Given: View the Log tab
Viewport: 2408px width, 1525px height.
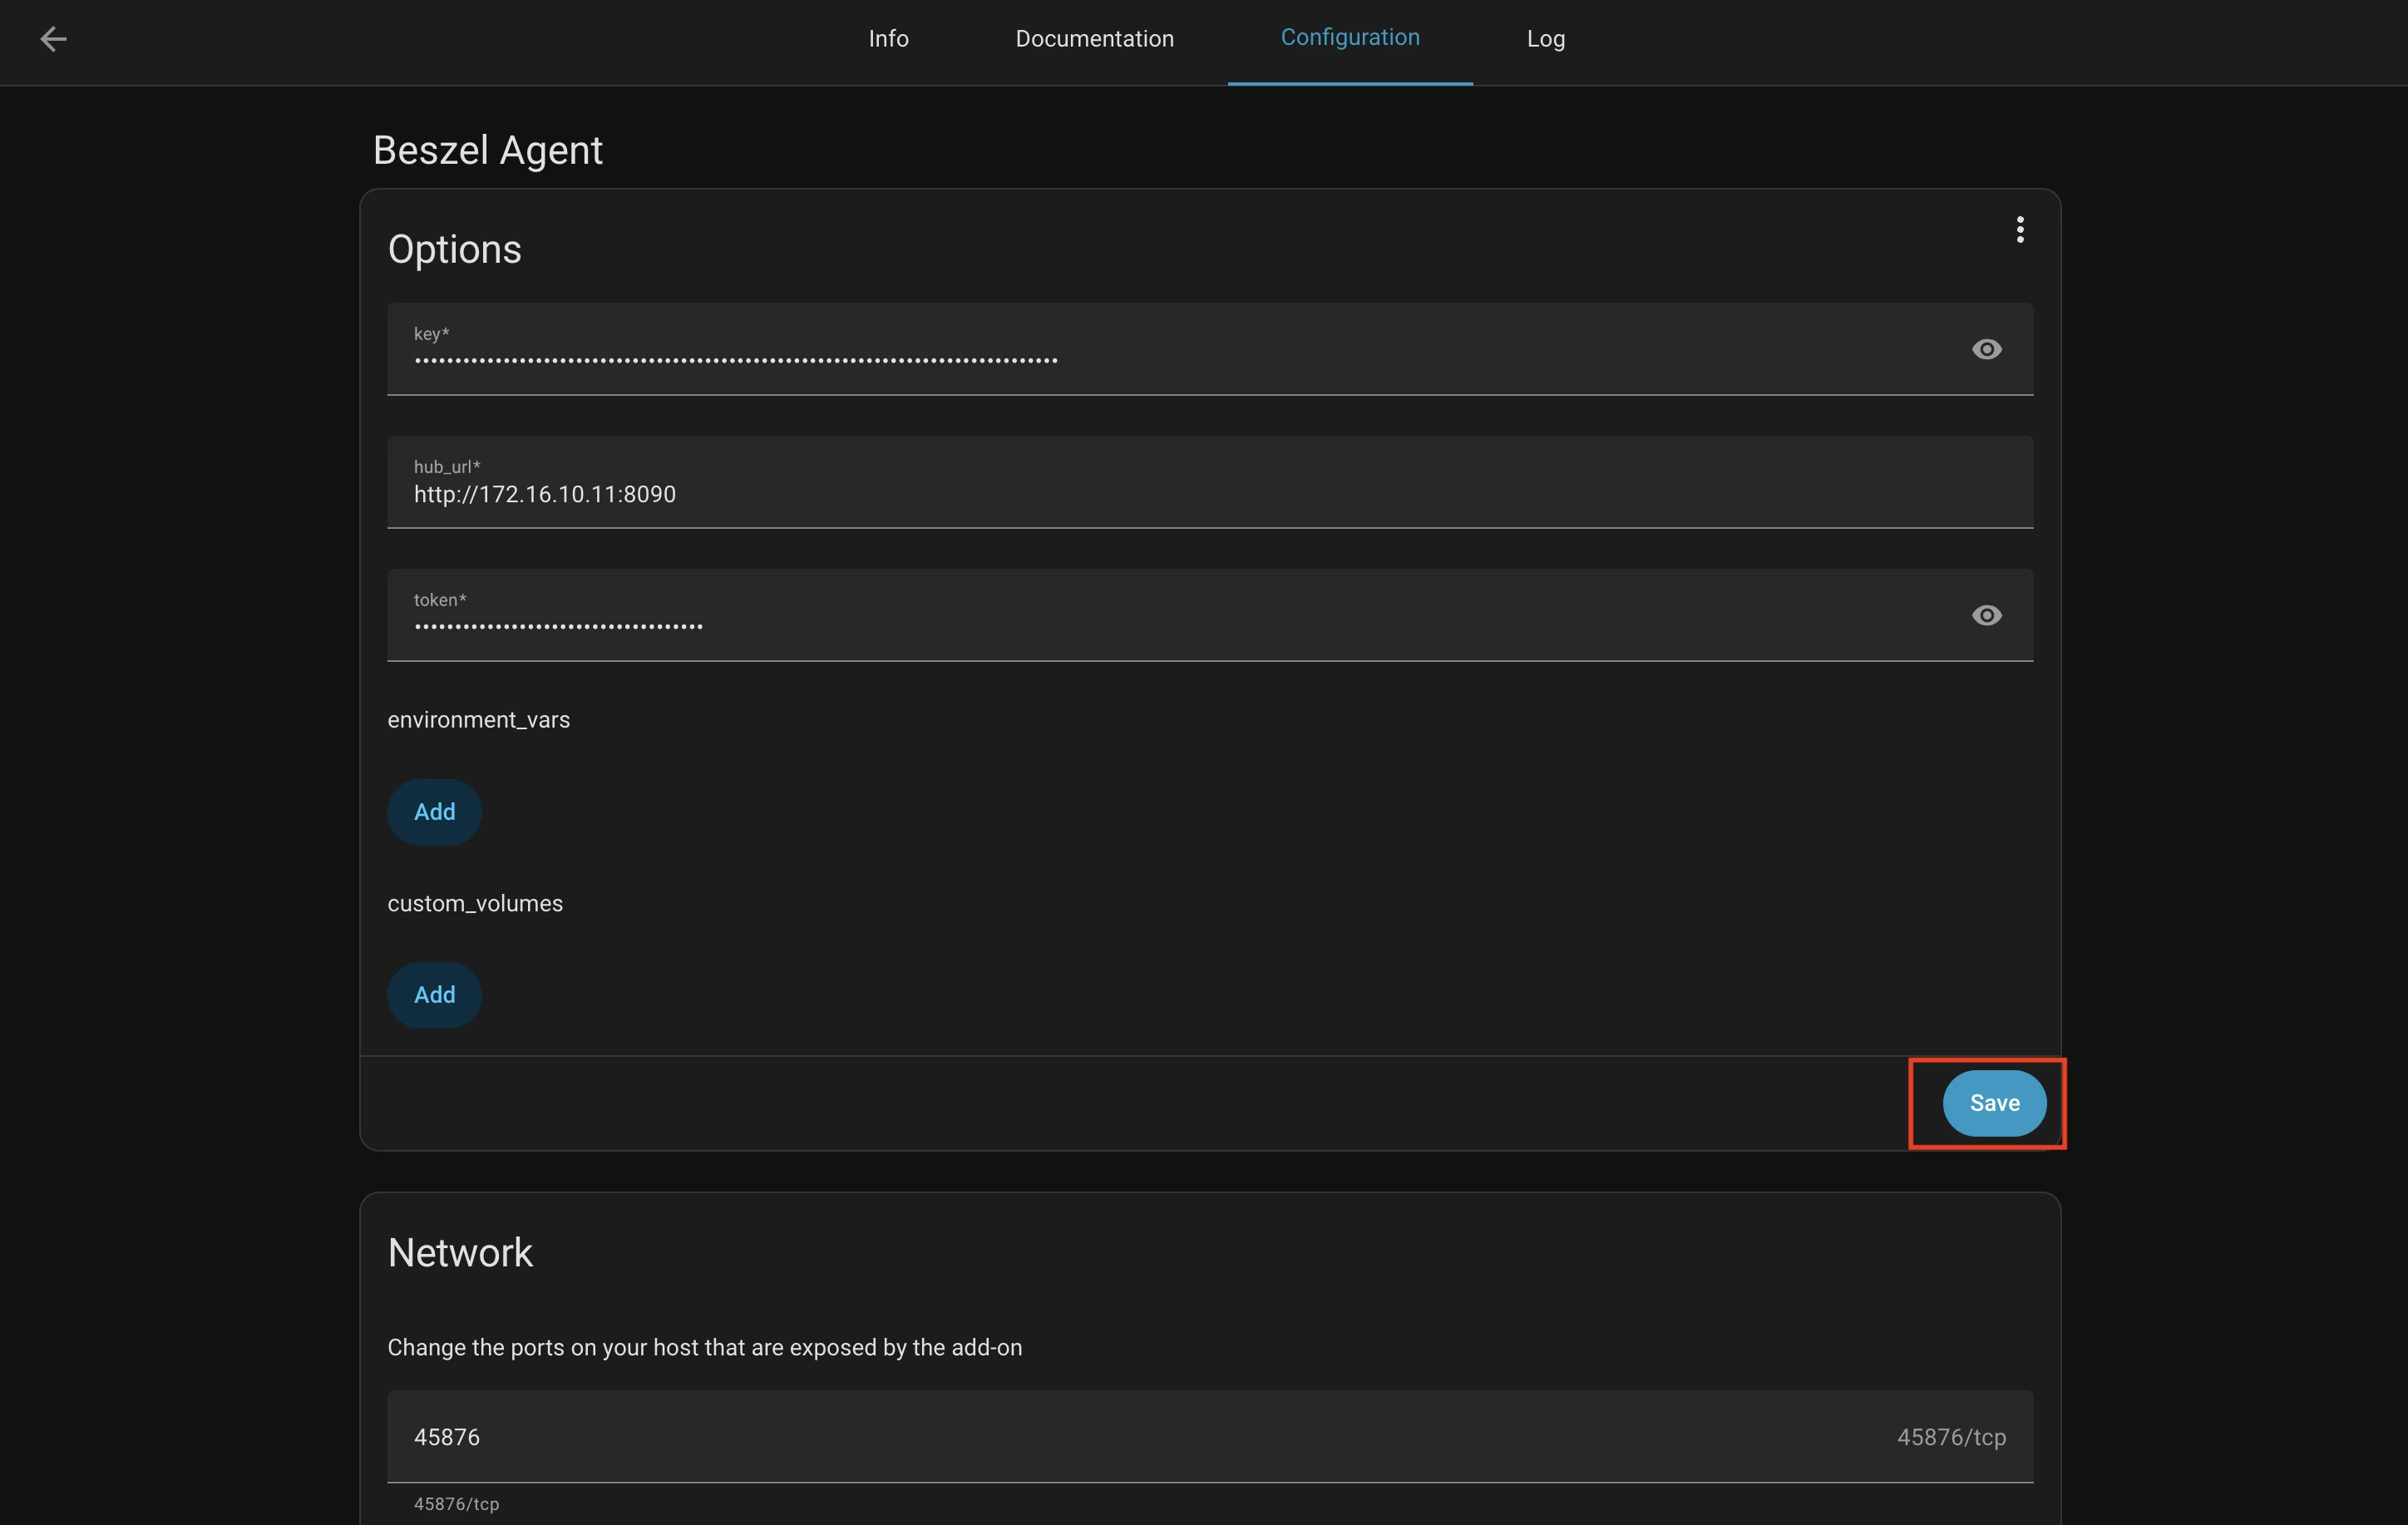Looking at the screenshot, I should click(x=1545, y=39).
